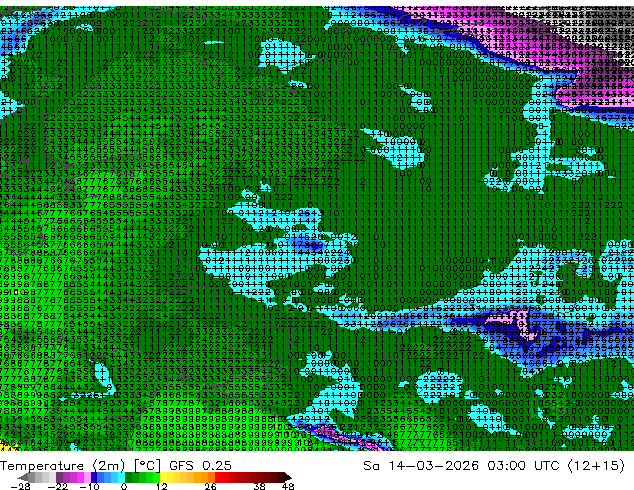Pick the dark blue swatch at legend -10

click(x=94, y=477)
